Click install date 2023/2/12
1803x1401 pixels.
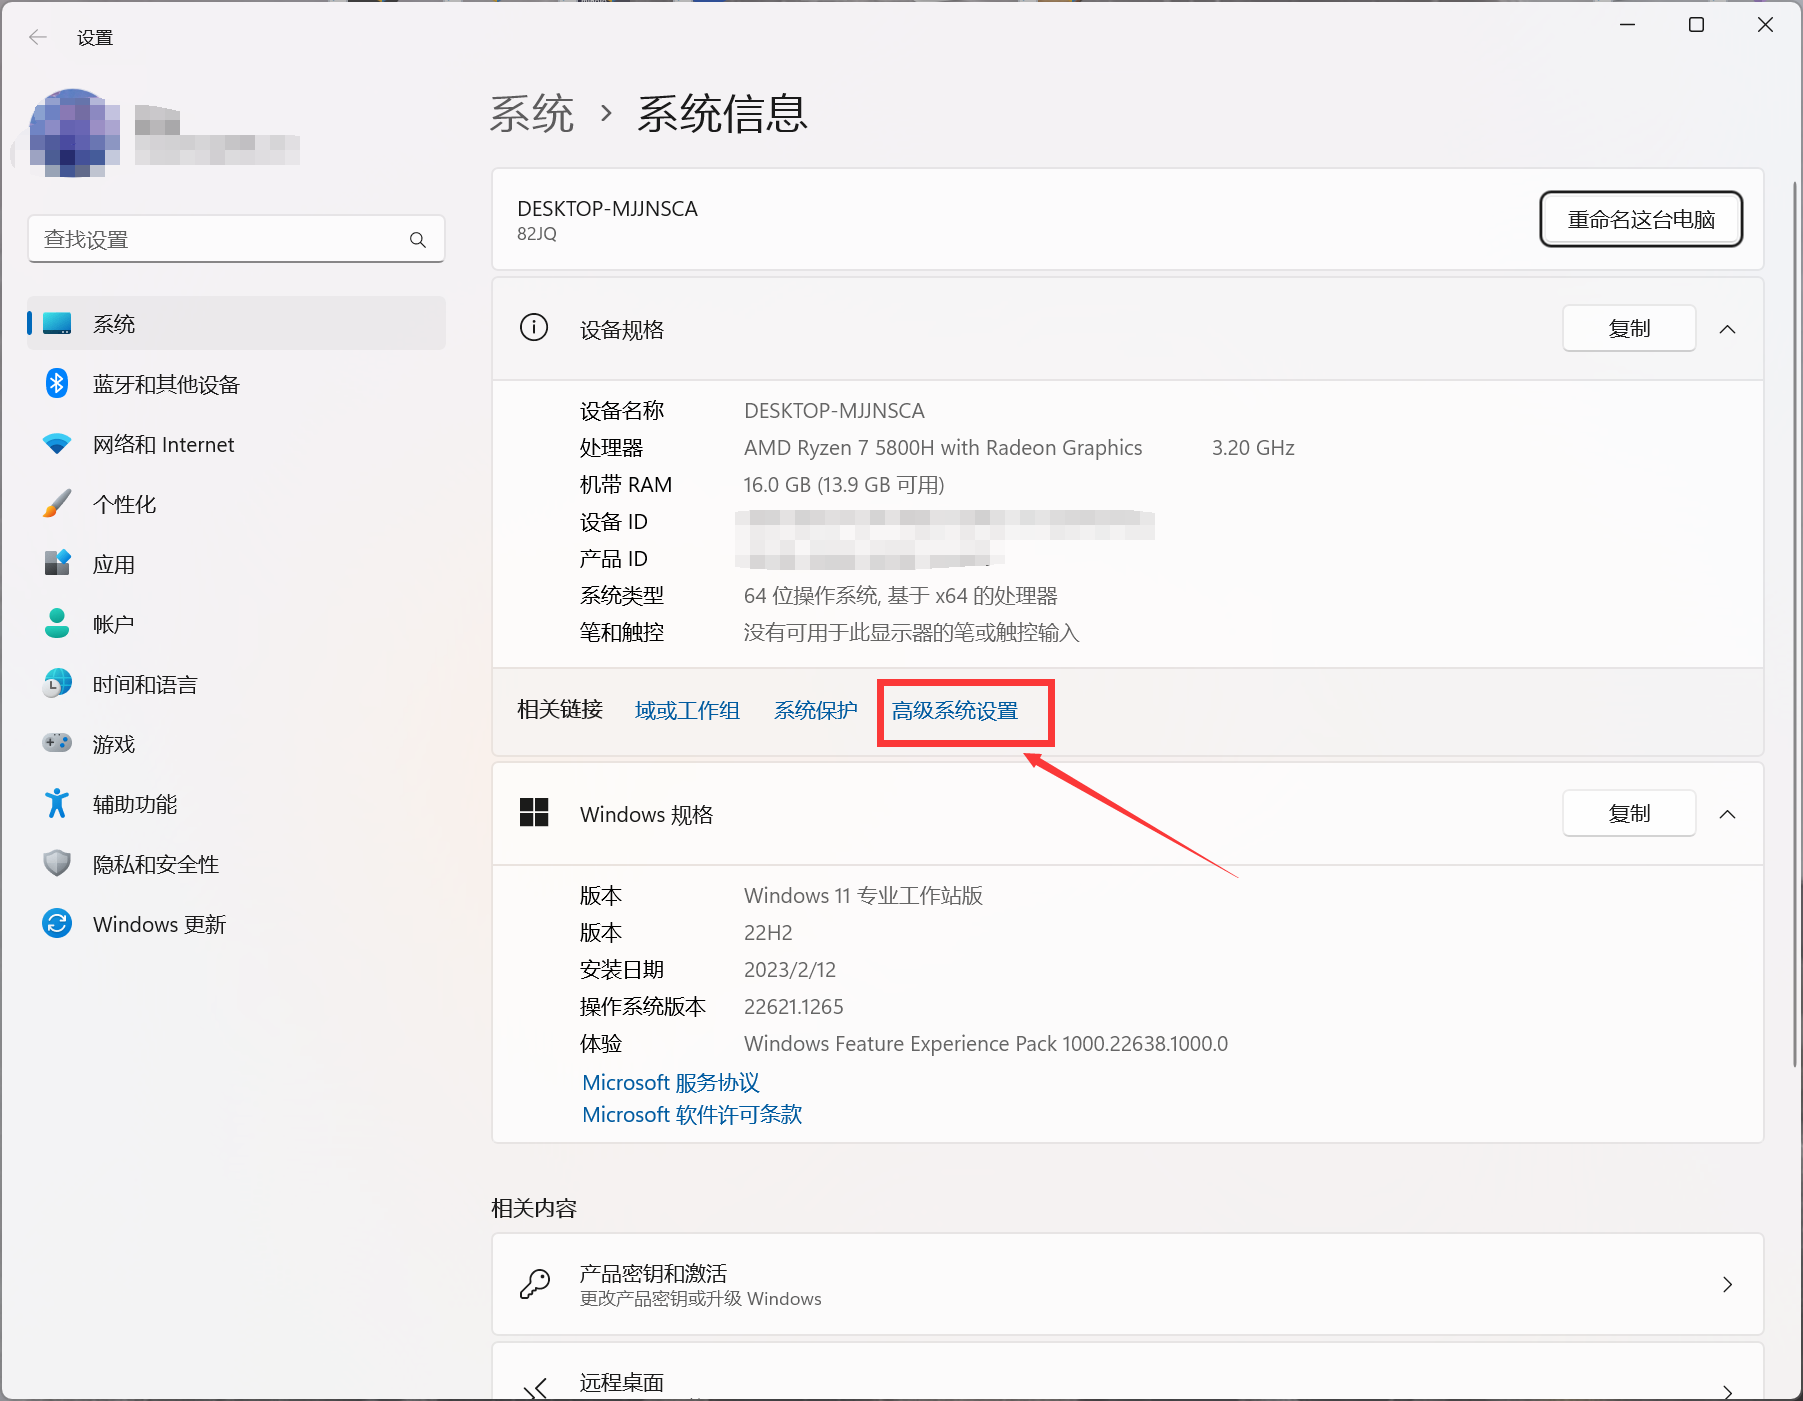click(790, 969)
